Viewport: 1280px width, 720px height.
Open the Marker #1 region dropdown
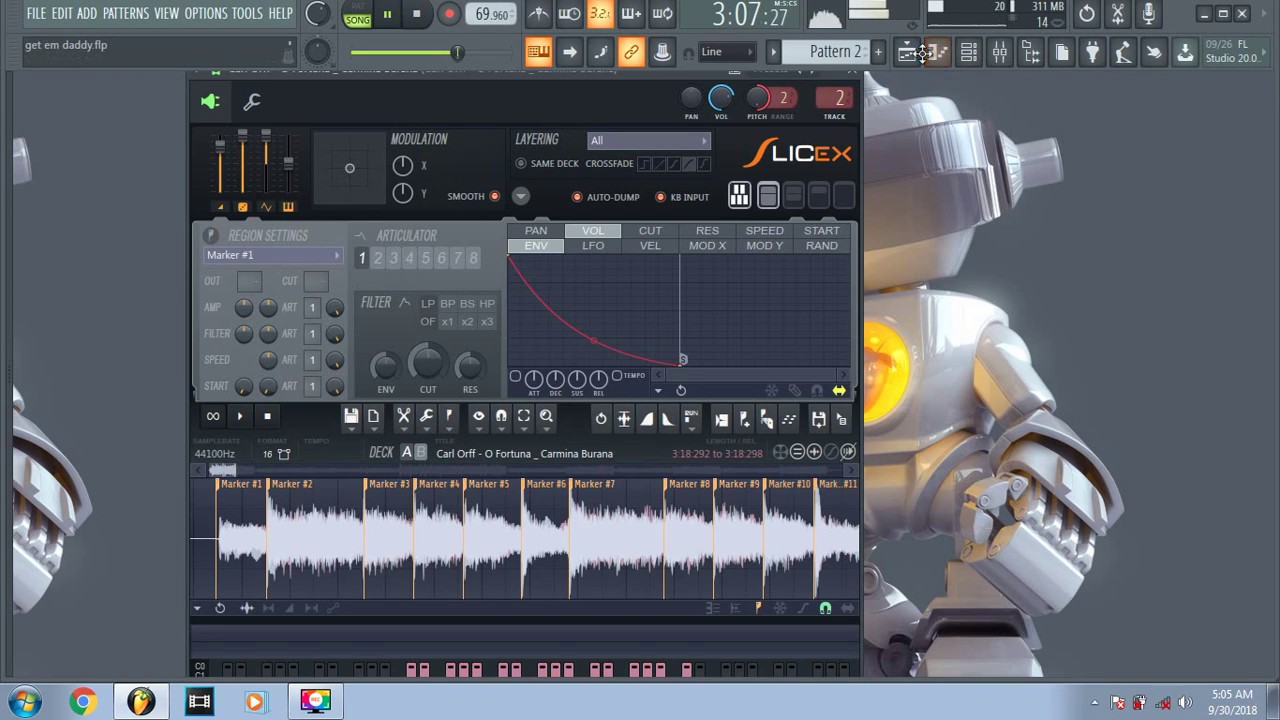[x=272, y=255]
